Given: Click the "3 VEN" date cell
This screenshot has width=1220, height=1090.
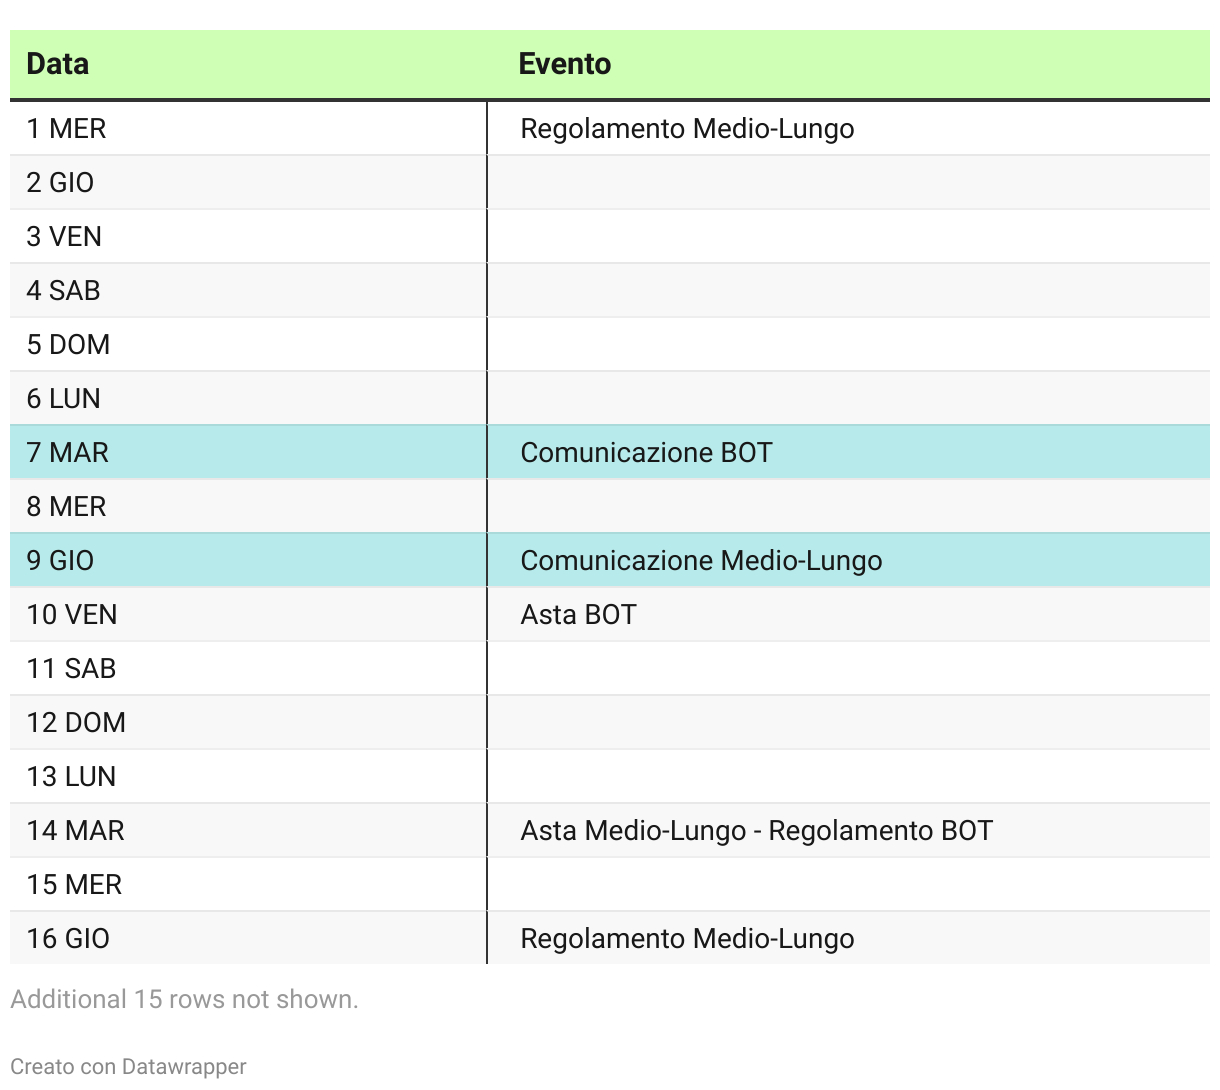Looking at the screenshot, I should 65,237.
